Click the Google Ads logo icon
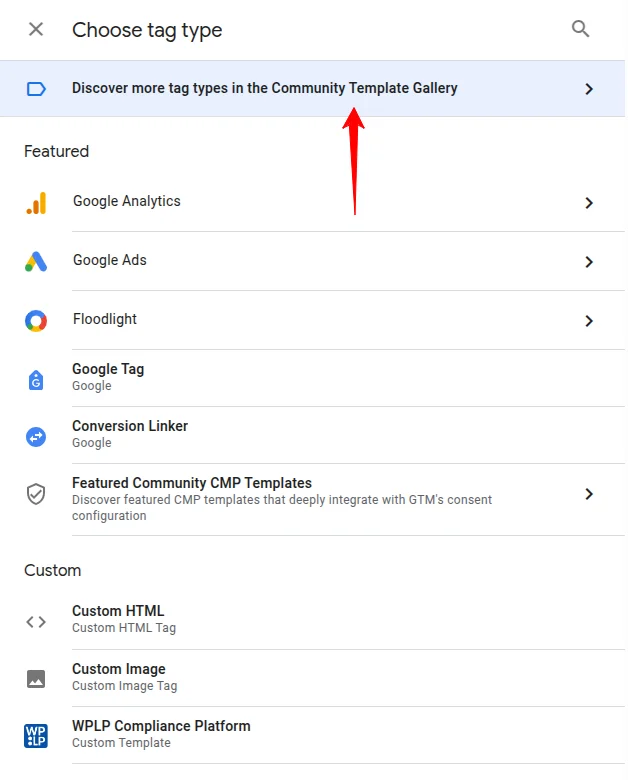628x780 pixels. click(x=36, y=262)
